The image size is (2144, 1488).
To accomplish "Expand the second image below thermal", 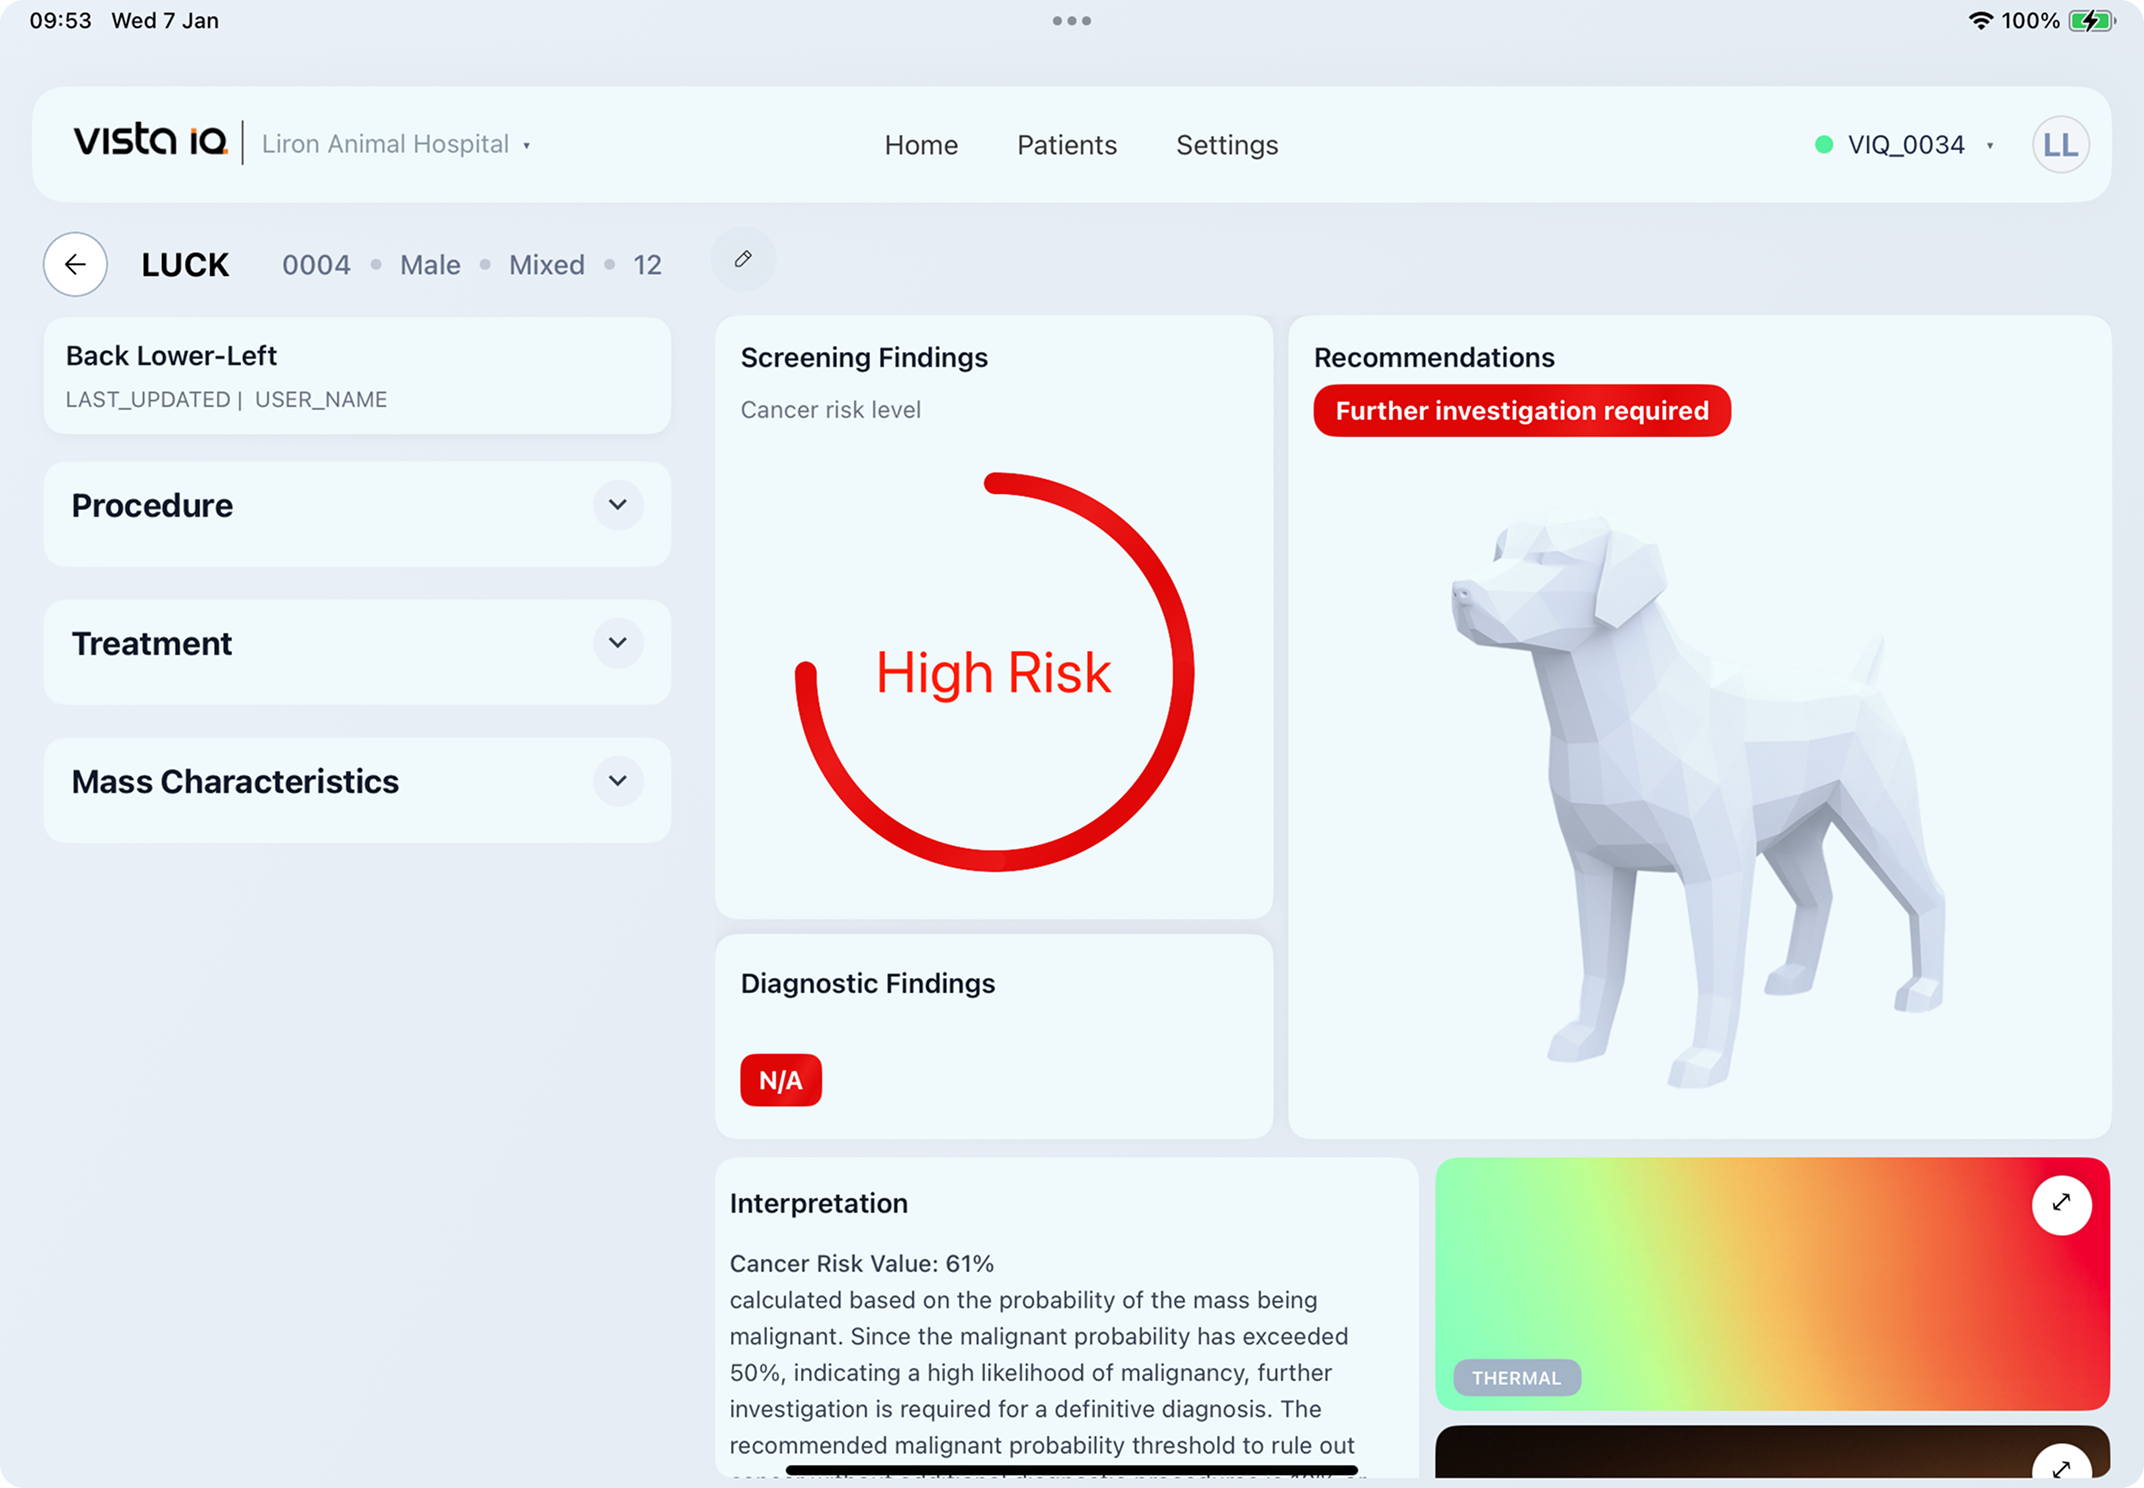I will [2061, 1467].
